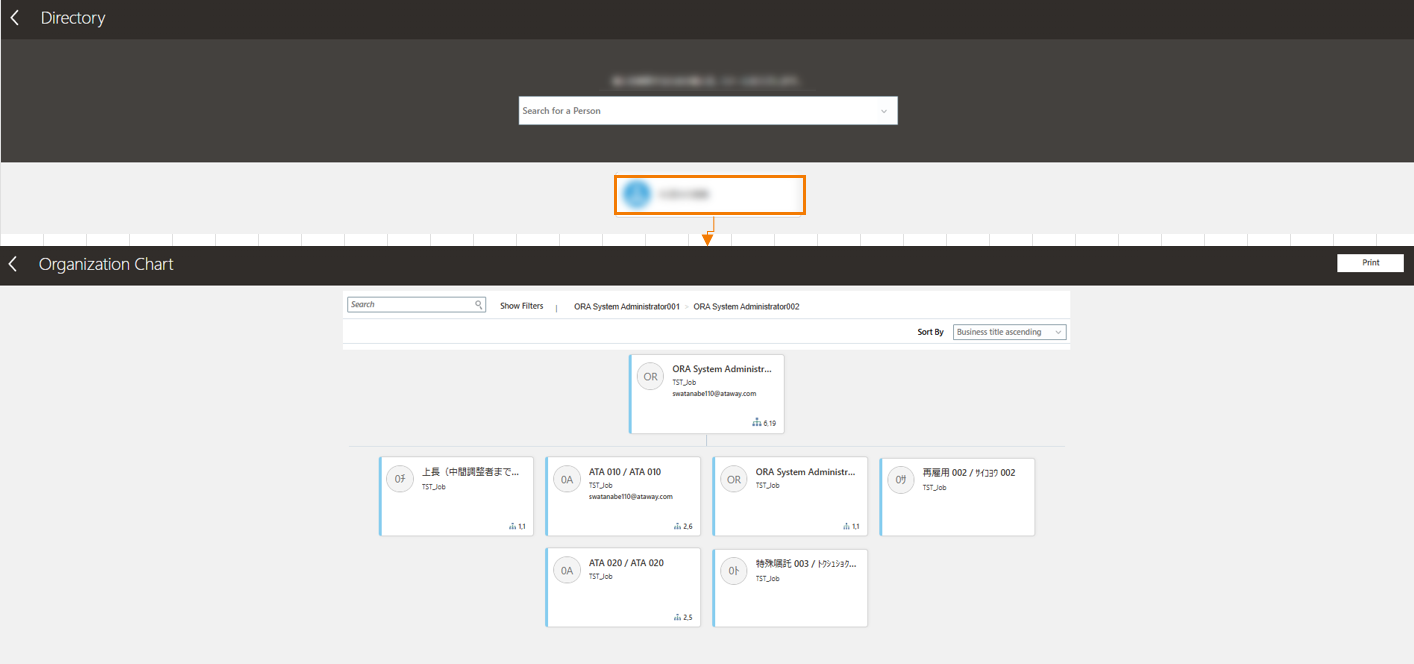Screen dimensions: 1414x664
Task: Click the avatar on the 再雇用 002 card
Action: [x=900, y=479]
